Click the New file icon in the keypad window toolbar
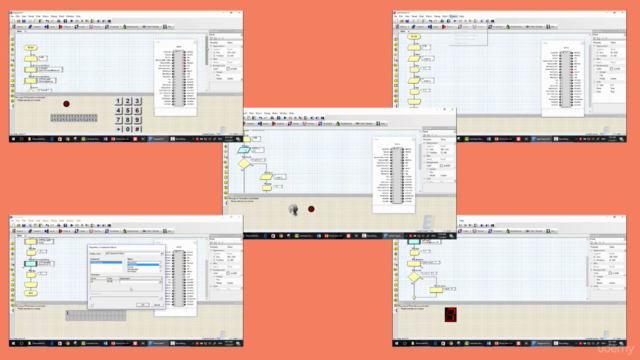This screenshot has height=360, width=640. pos(13,21)
